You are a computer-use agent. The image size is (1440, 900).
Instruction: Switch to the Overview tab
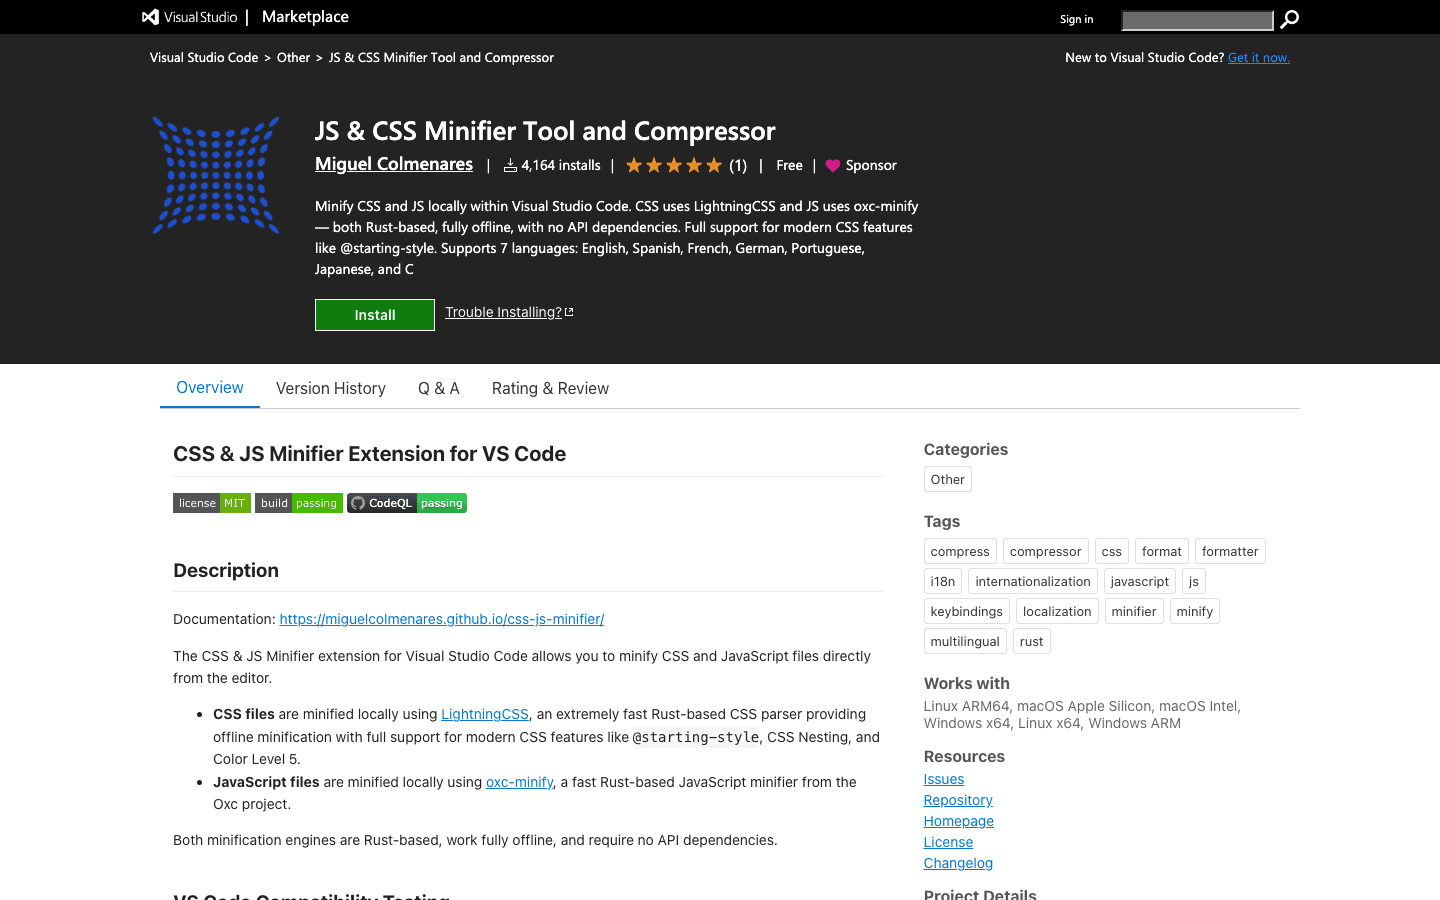pos(210,388)
